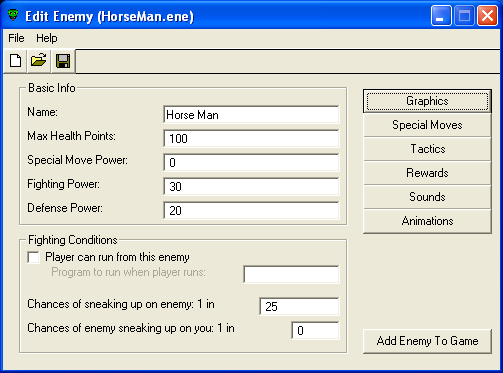Screen dimensions: 503x373
Task: Click the app icon in title bar
Action: coord(13,15)
